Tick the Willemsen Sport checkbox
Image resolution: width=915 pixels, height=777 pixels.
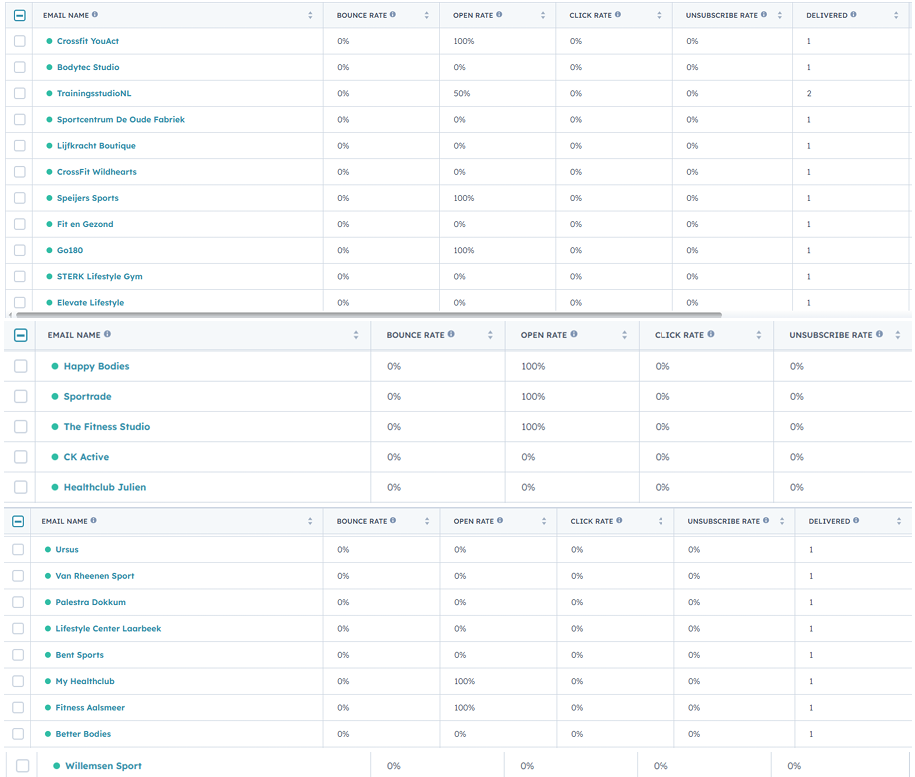pos(23,765)
